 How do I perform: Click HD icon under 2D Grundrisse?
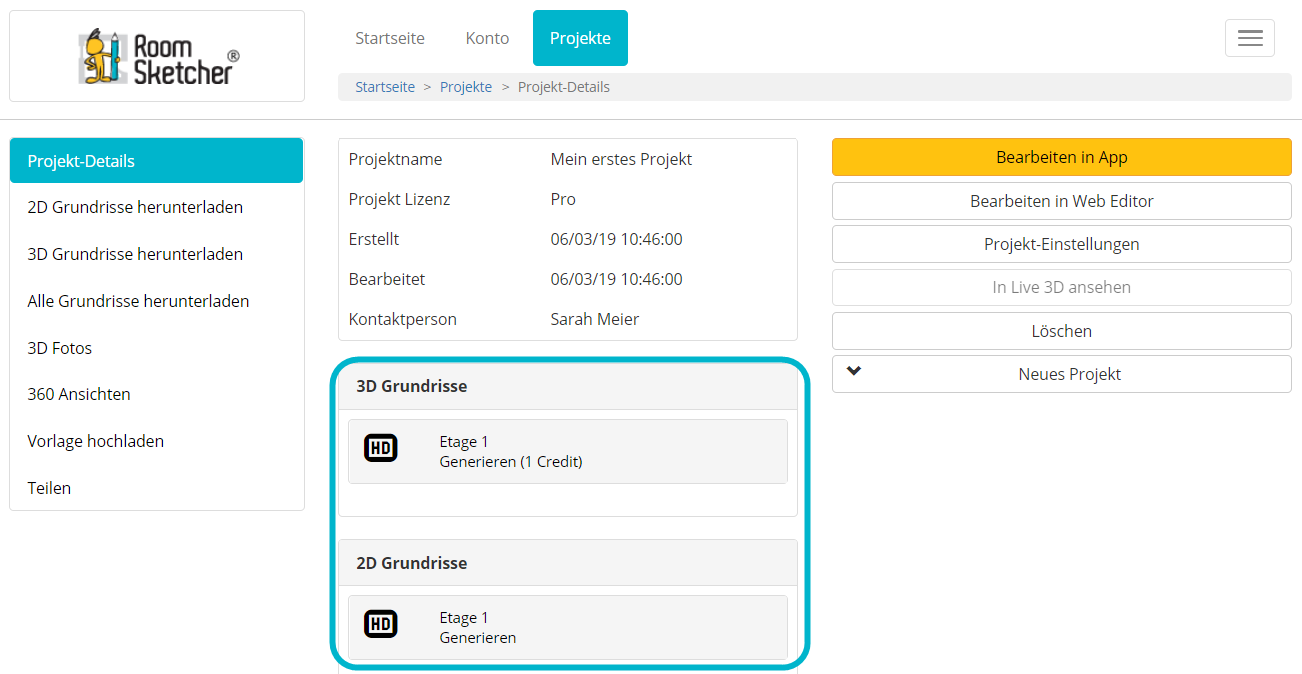point(380,625)
